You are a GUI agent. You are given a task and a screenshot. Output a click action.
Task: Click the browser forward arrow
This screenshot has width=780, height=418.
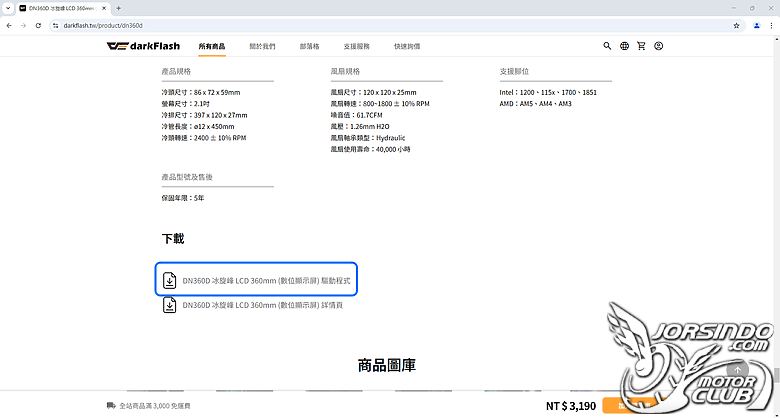pos(23,25)
